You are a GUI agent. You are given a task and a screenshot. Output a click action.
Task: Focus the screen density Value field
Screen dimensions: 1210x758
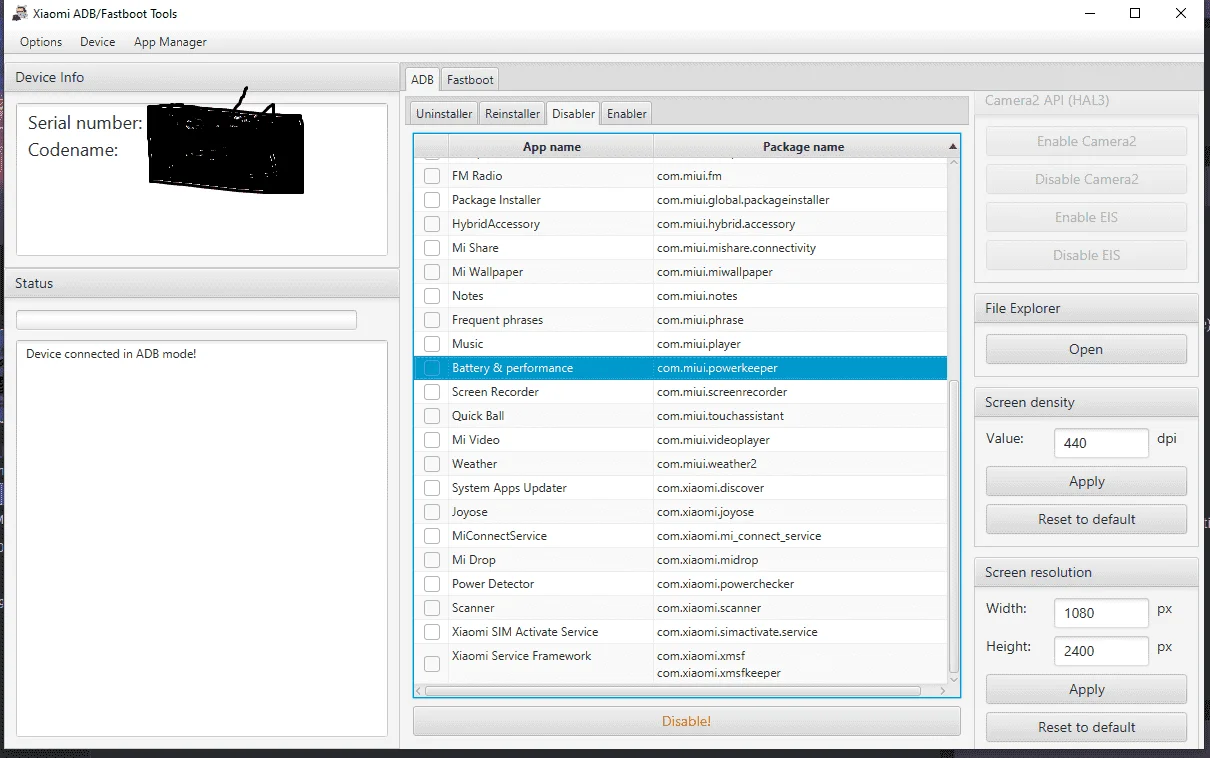click(x=1101, y=443)
